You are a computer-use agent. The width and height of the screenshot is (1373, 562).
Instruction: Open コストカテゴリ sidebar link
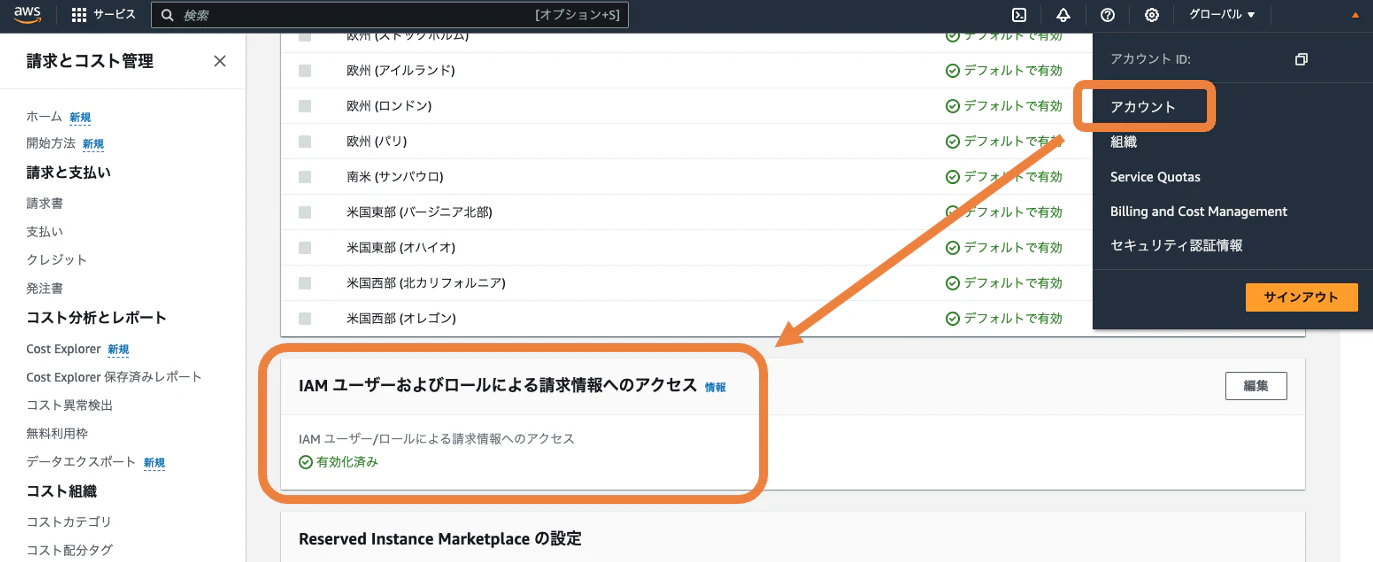[x=69, y=522]
